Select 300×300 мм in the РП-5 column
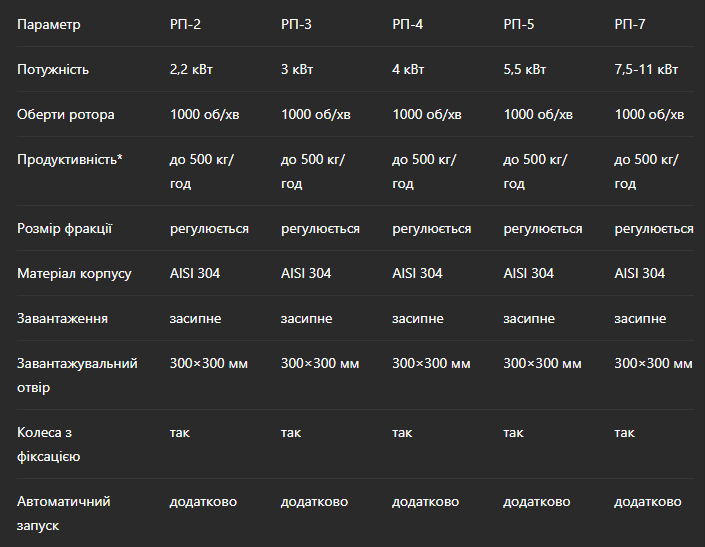 [542, 363]
